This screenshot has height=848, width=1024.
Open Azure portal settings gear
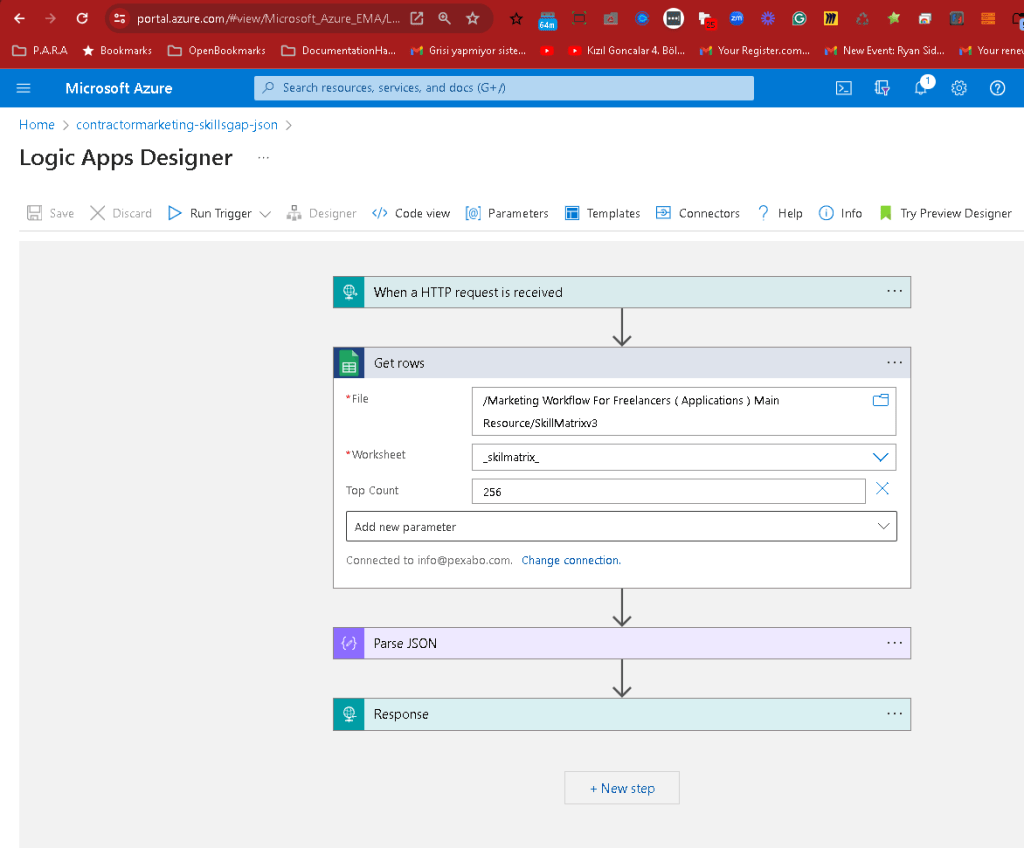pyautogui.click(x=959, y=88)
